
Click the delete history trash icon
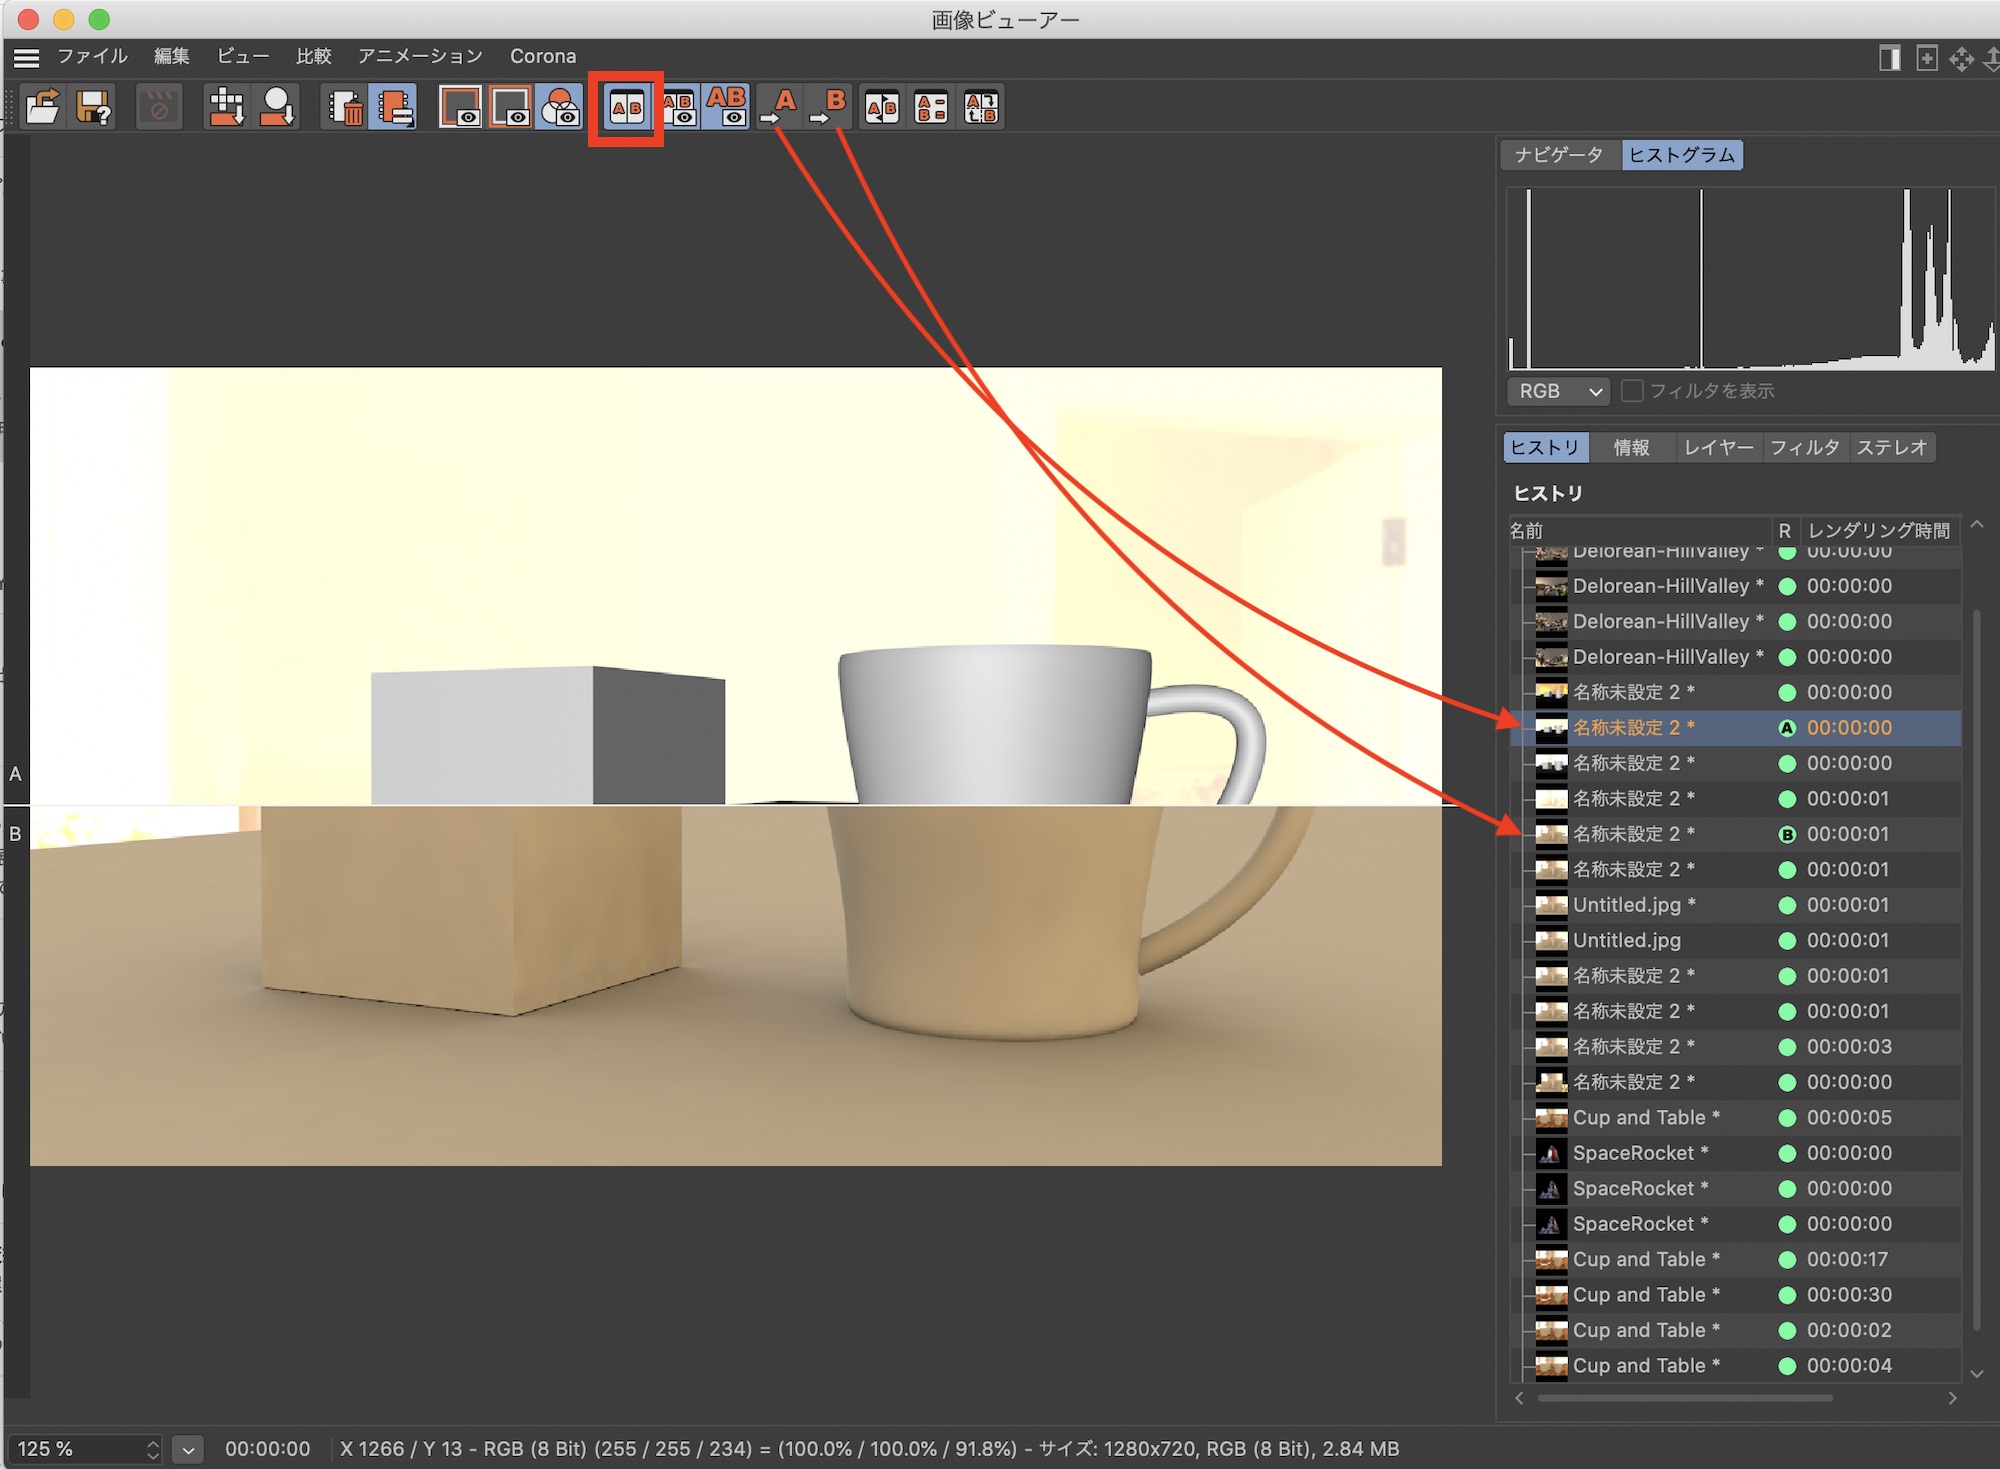click(x=346, y=107)
